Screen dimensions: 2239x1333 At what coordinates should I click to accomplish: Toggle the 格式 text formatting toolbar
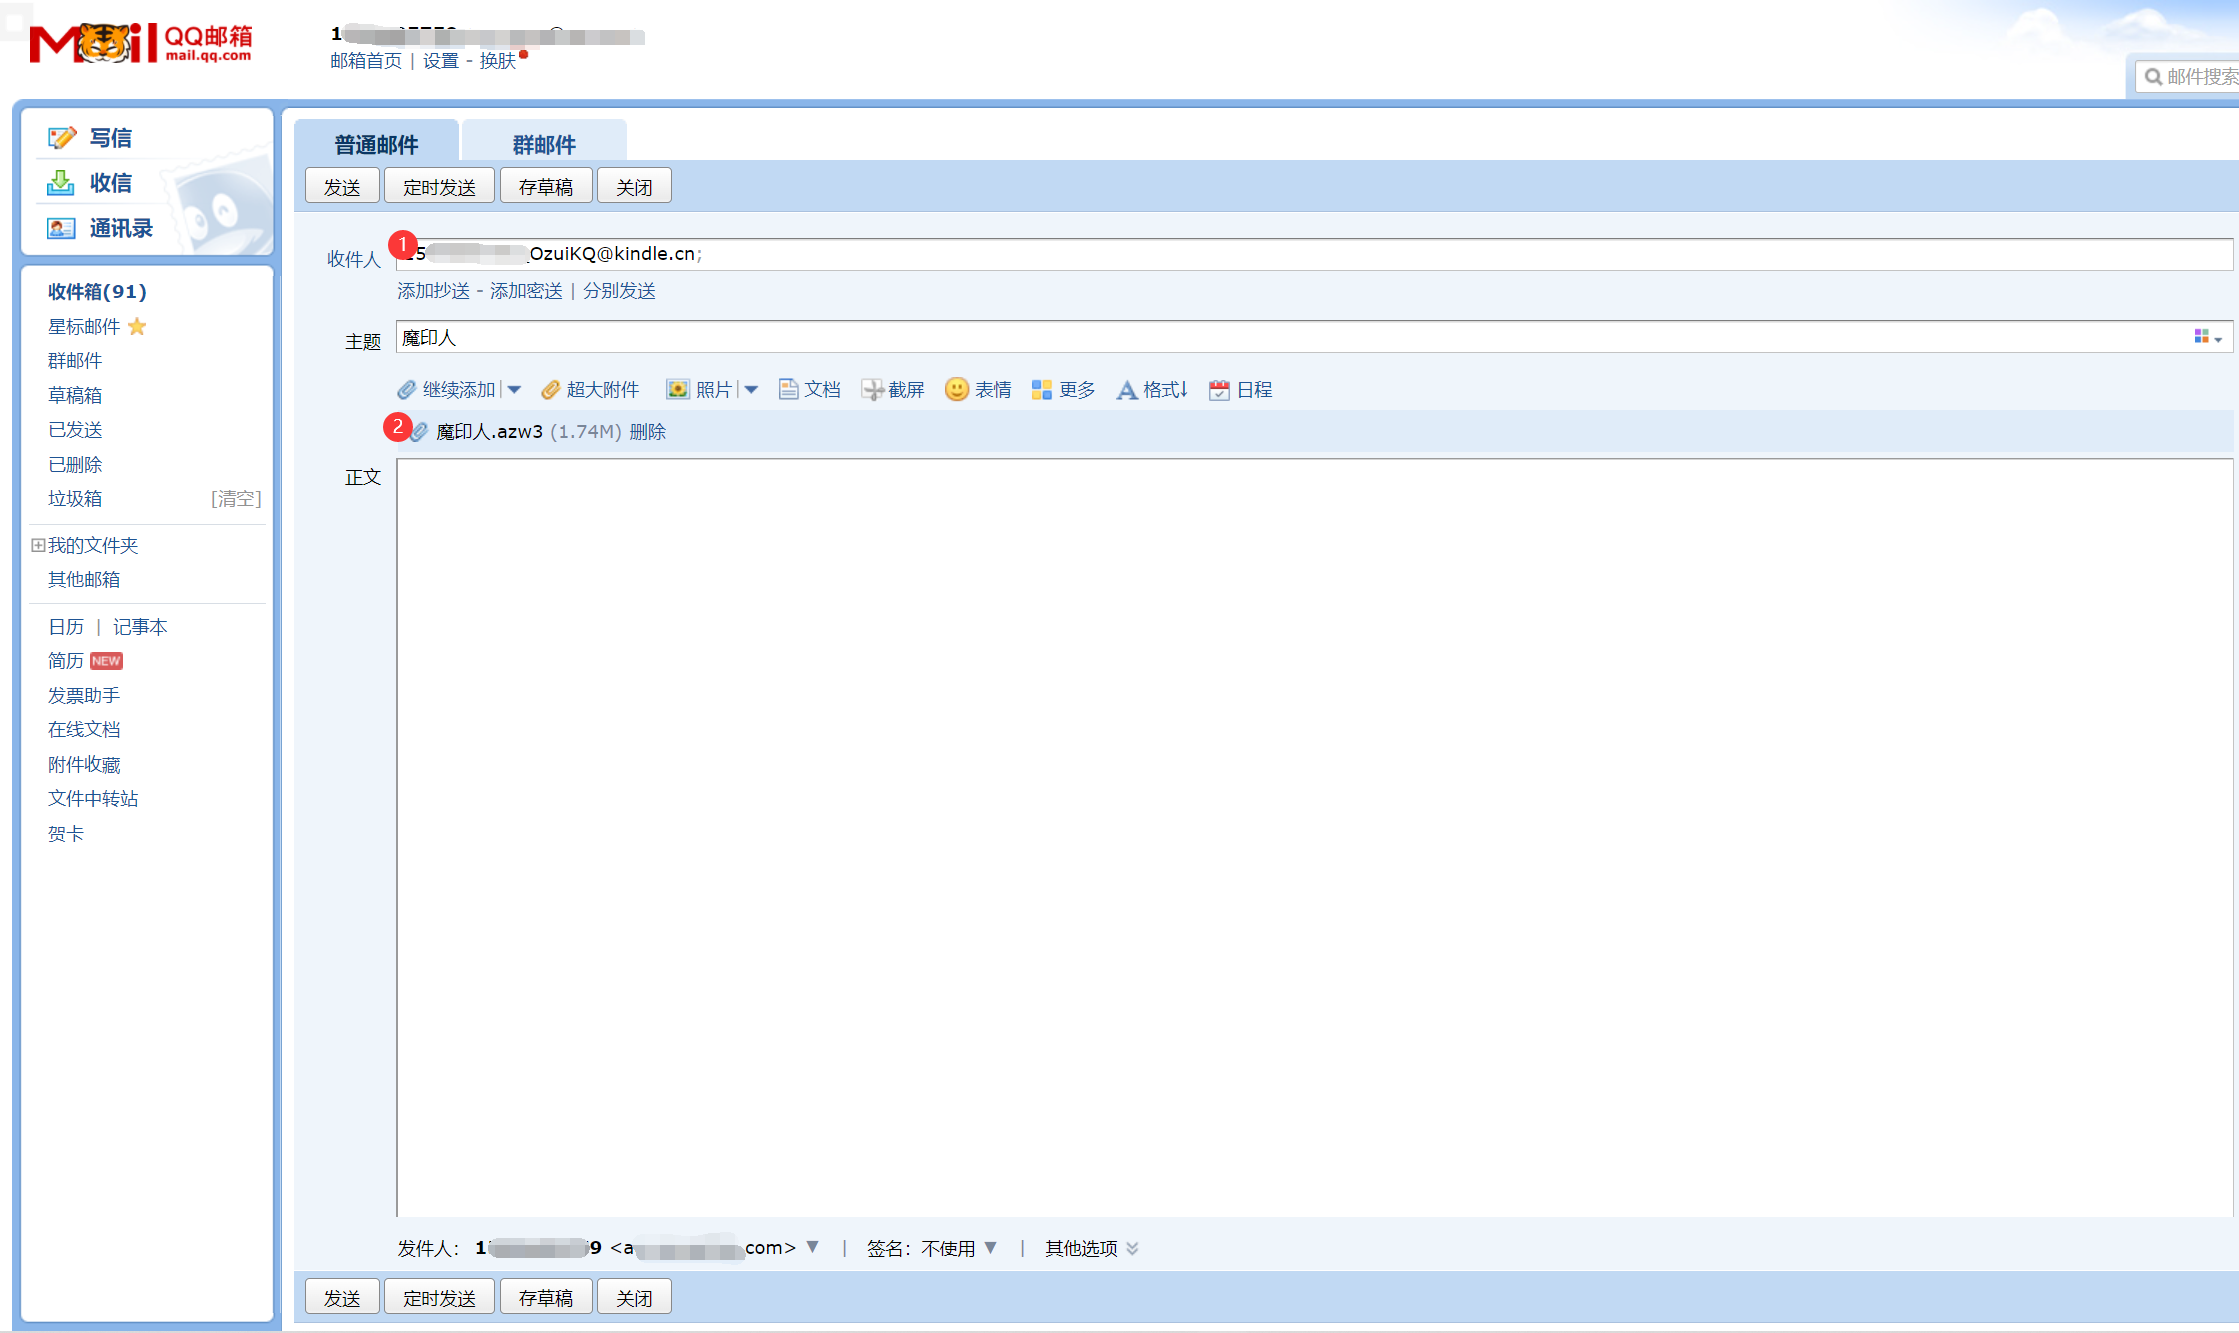tap(1127, 390)
